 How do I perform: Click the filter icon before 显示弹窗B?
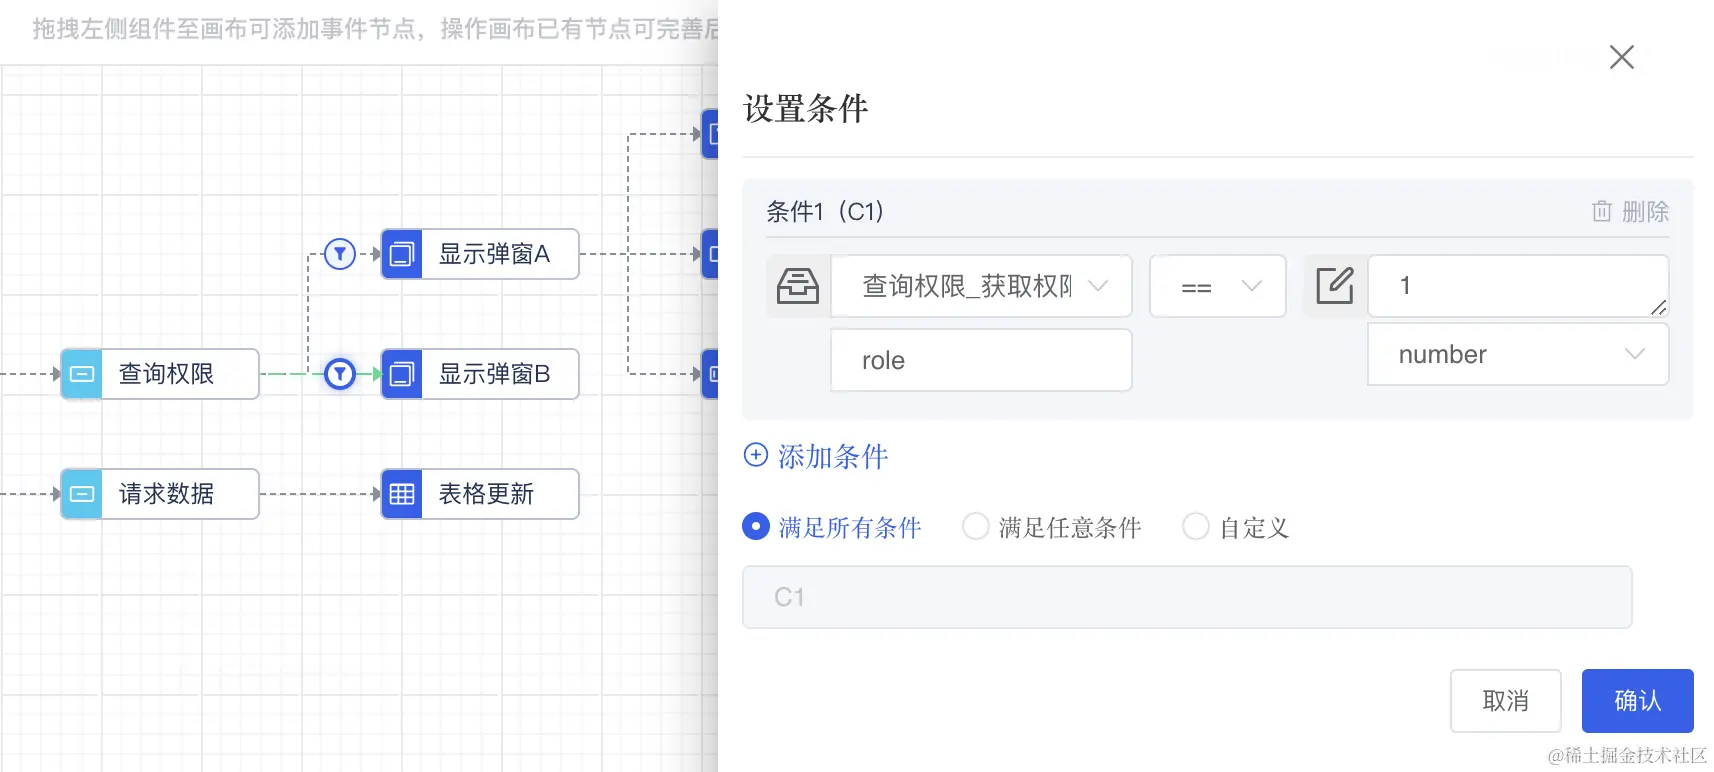(x=340, y=374)
